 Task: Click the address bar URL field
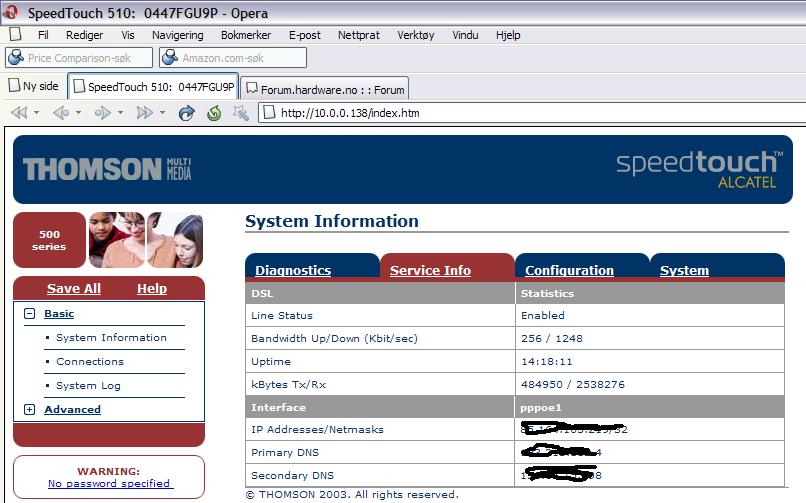click(x=532, y=113)
